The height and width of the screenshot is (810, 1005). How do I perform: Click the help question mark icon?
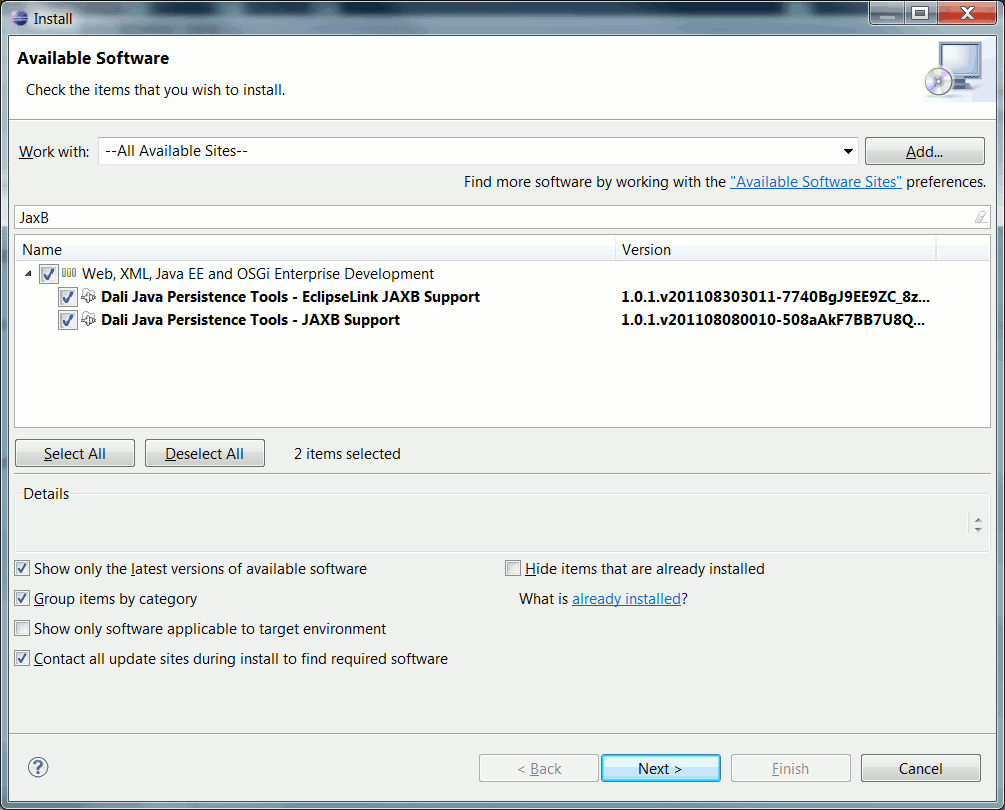[38, 767]
